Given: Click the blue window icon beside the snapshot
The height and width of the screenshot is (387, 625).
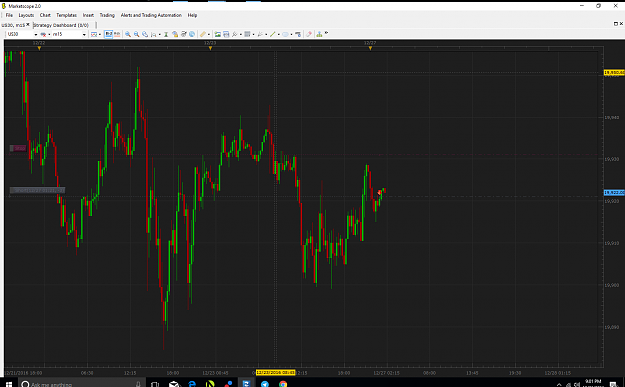Looking at the screenshot, I should tap(226, 34).
